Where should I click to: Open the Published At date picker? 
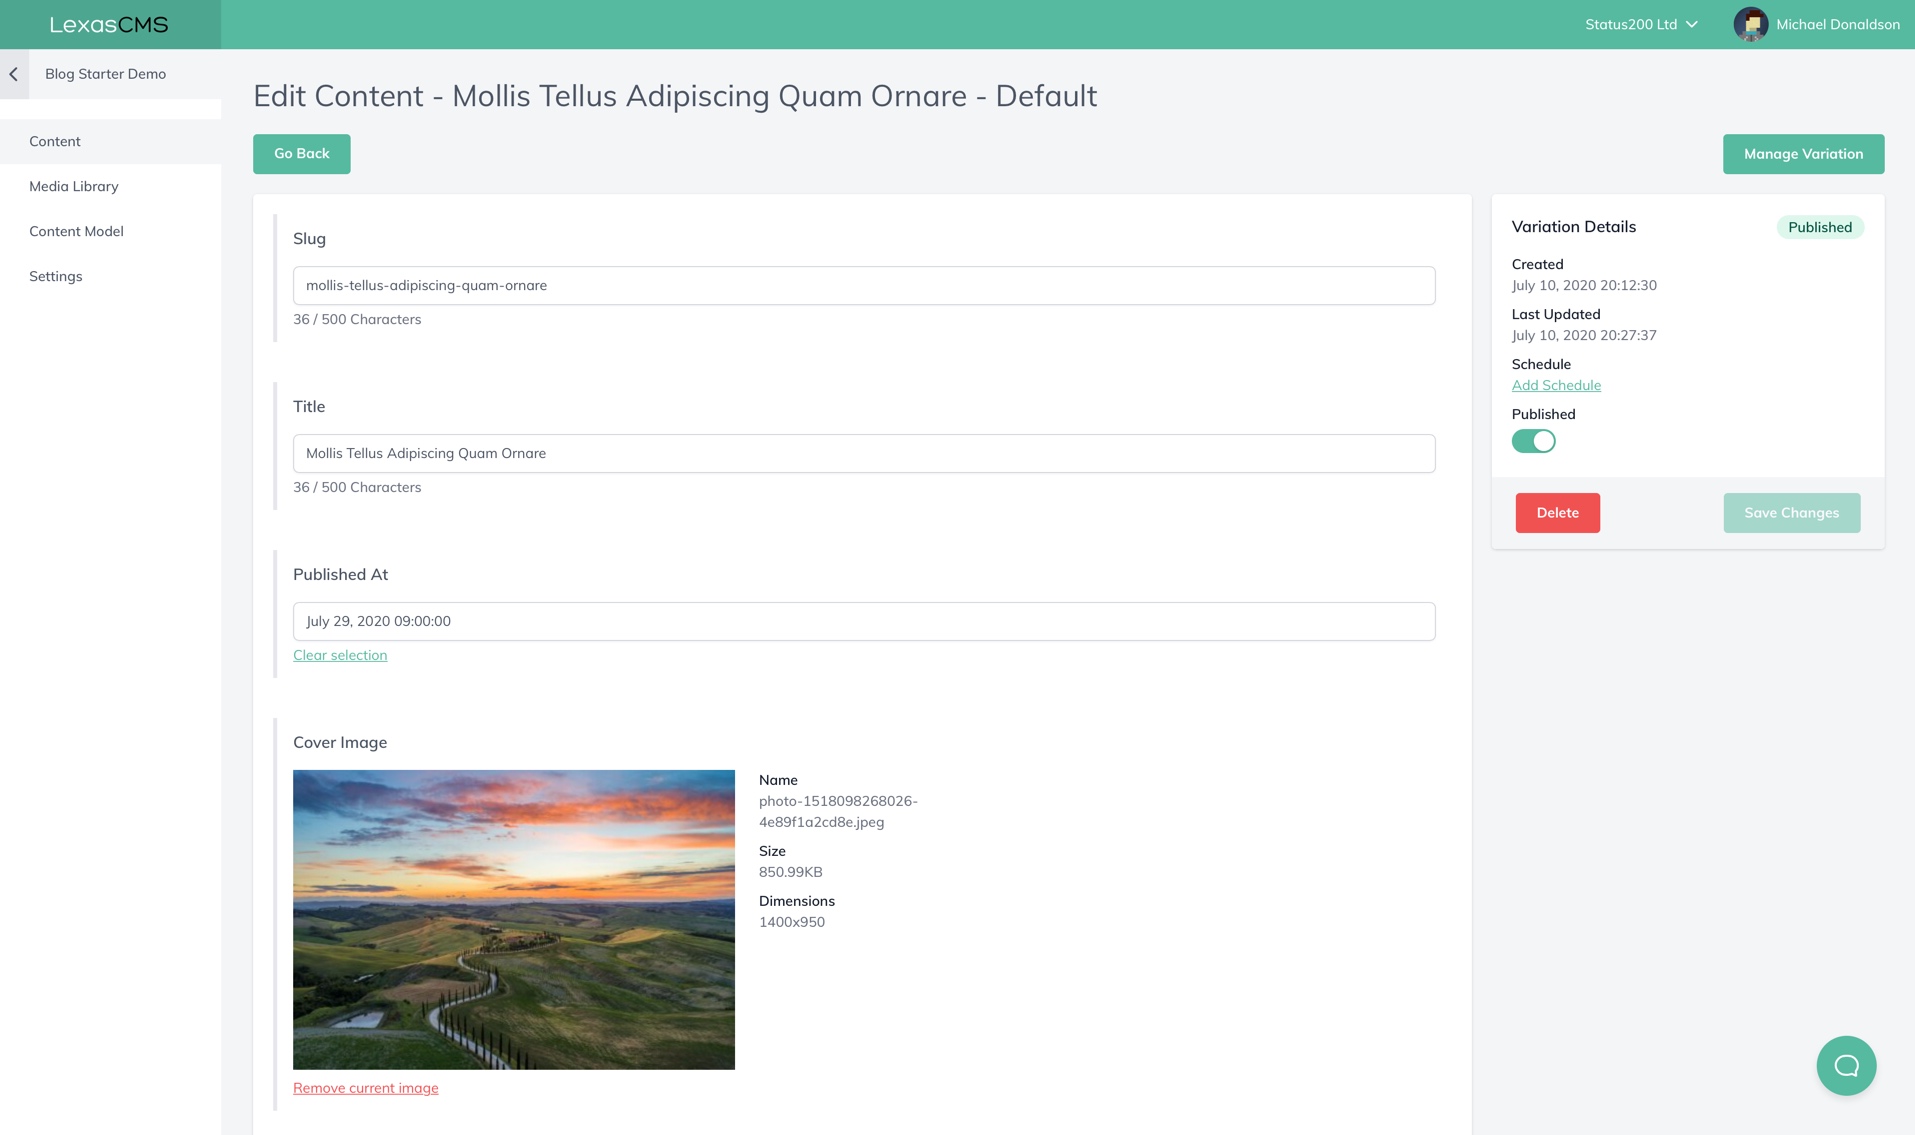863,620
